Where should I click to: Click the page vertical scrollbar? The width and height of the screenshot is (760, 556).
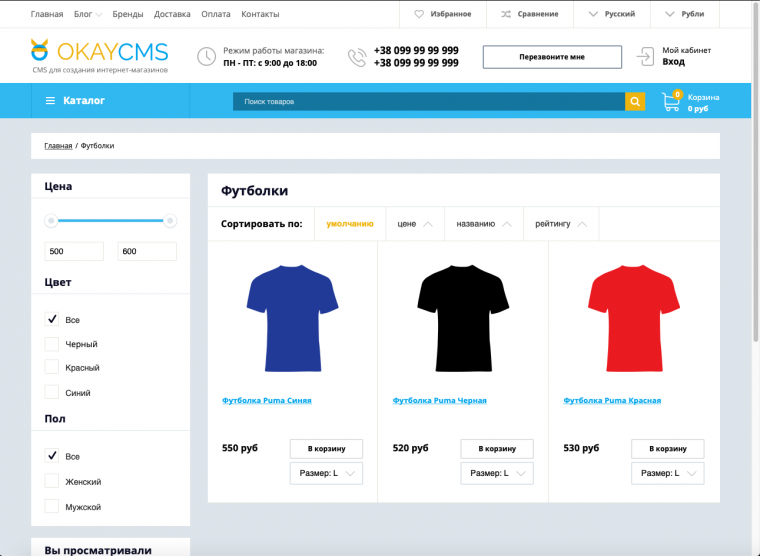tap(756, 172)
